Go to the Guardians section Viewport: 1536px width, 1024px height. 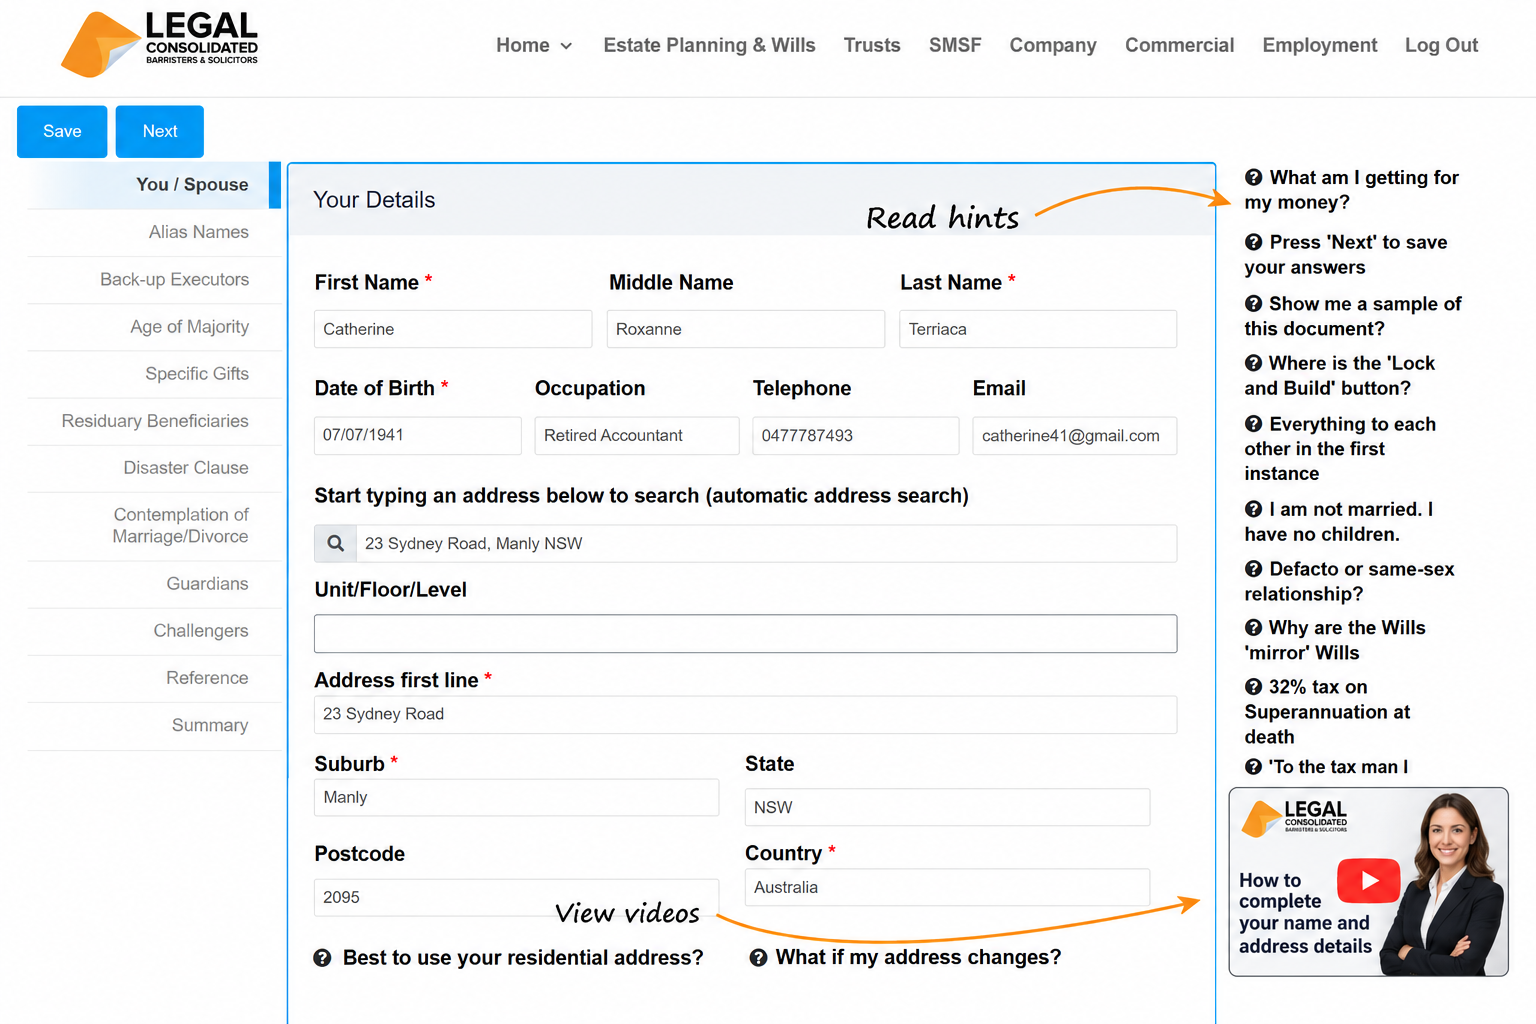(207, 584)
